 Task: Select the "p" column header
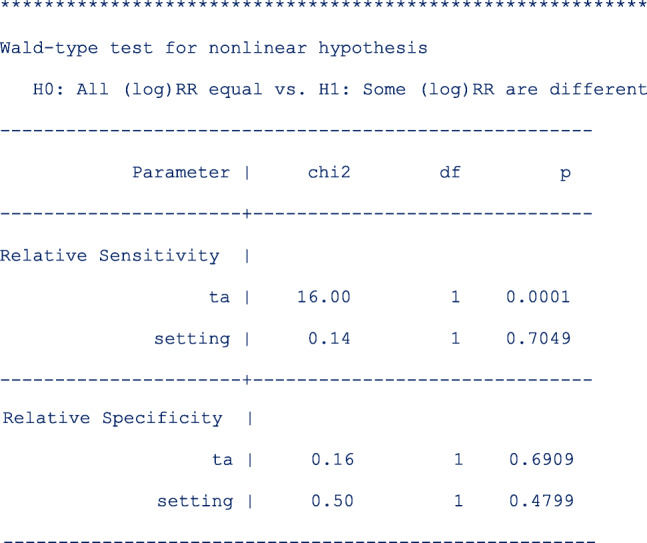565,172
